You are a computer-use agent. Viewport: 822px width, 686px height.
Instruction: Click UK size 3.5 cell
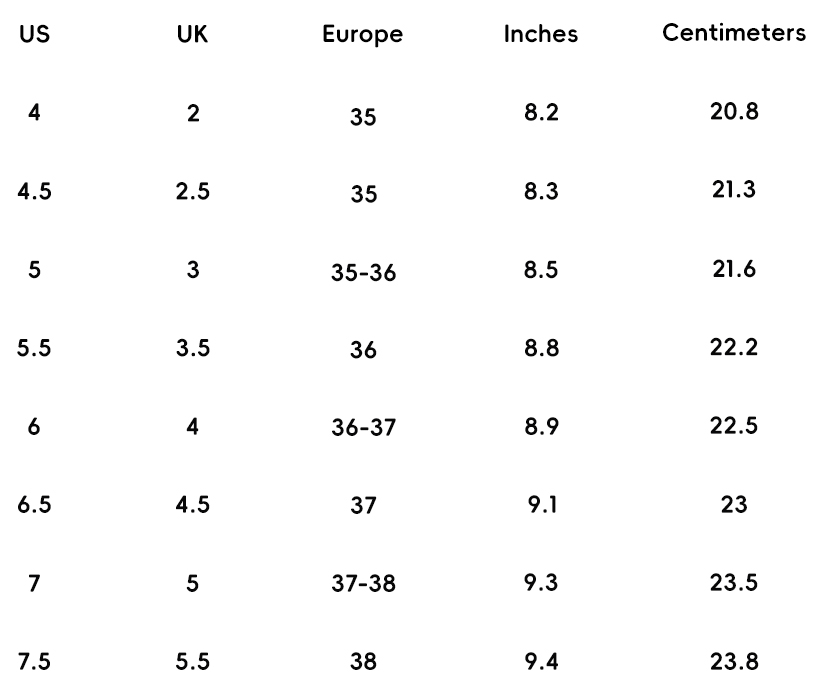(193, 347)
